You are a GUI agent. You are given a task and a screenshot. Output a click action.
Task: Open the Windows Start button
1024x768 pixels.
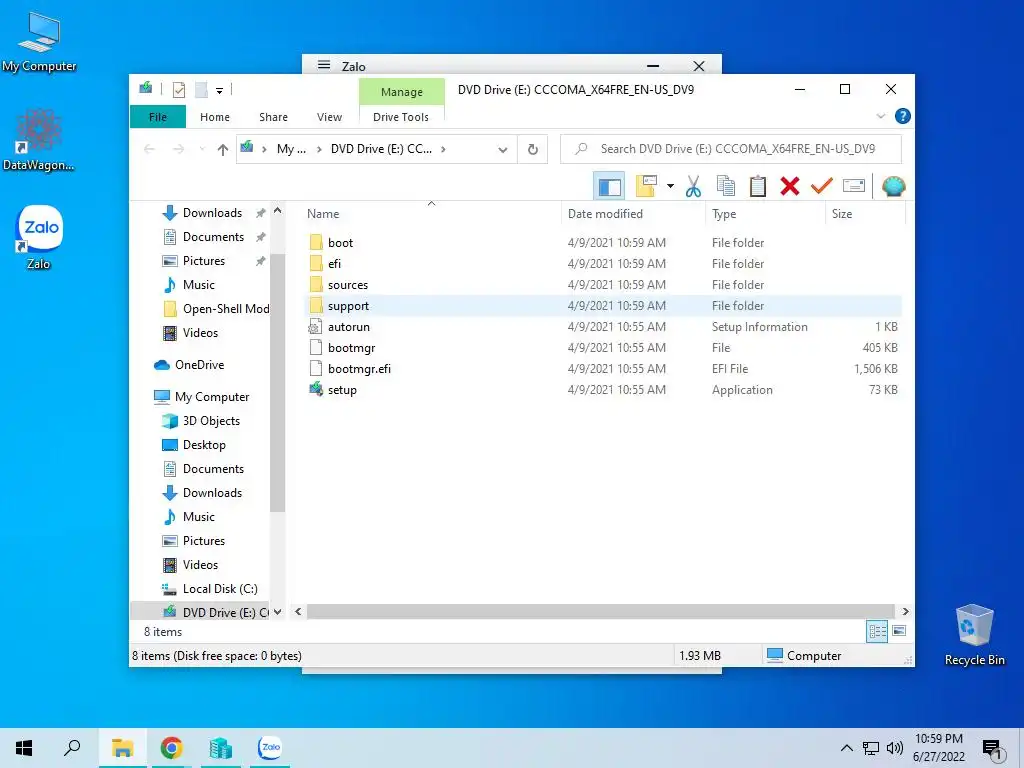click(24, 748)
